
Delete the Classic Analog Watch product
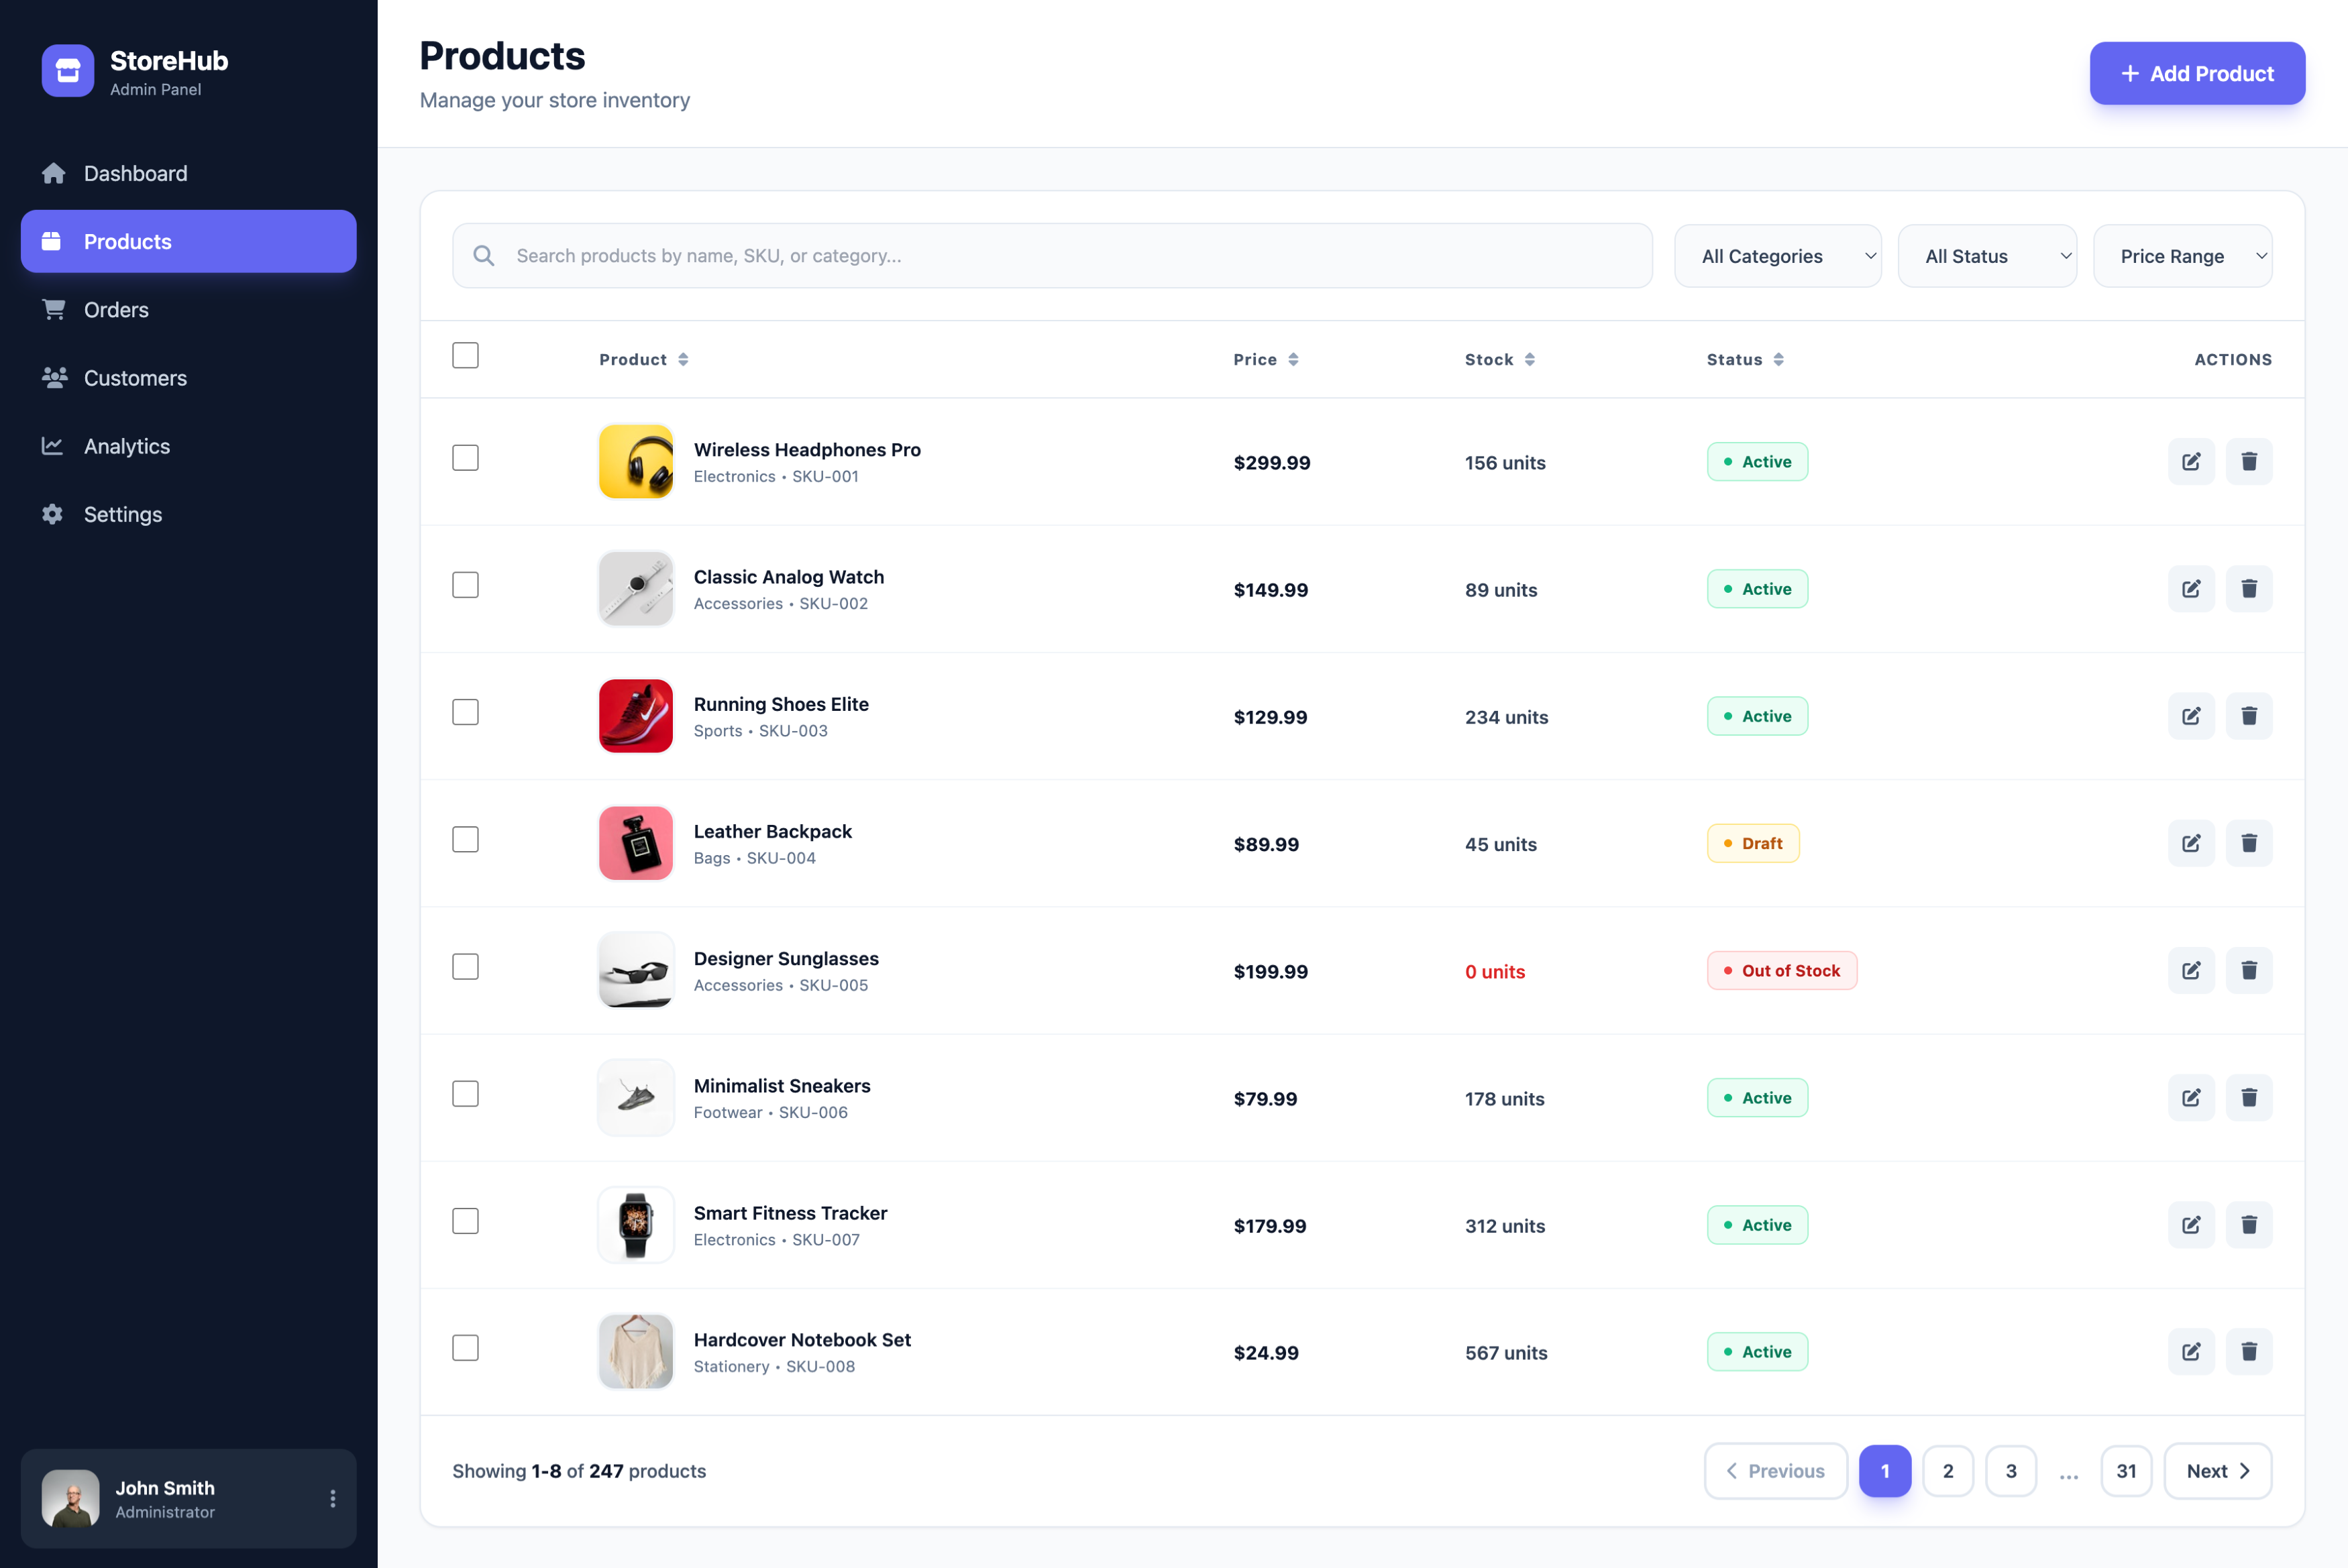[x=2248, y=589]
